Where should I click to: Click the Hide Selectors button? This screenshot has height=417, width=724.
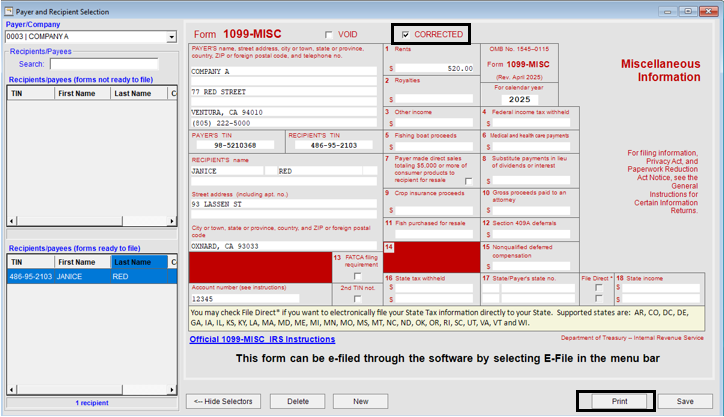(223, 401)
